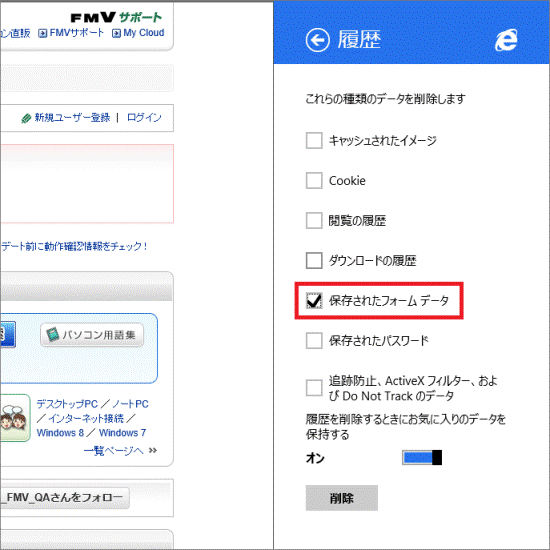Enable the 閲覧の履歴 checkbox

(314, 221)
